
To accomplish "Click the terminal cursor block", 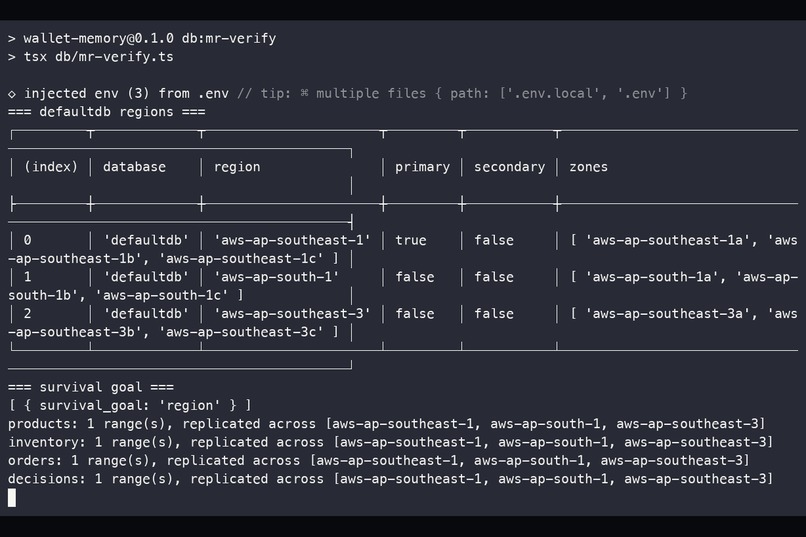I will (12, 498).
